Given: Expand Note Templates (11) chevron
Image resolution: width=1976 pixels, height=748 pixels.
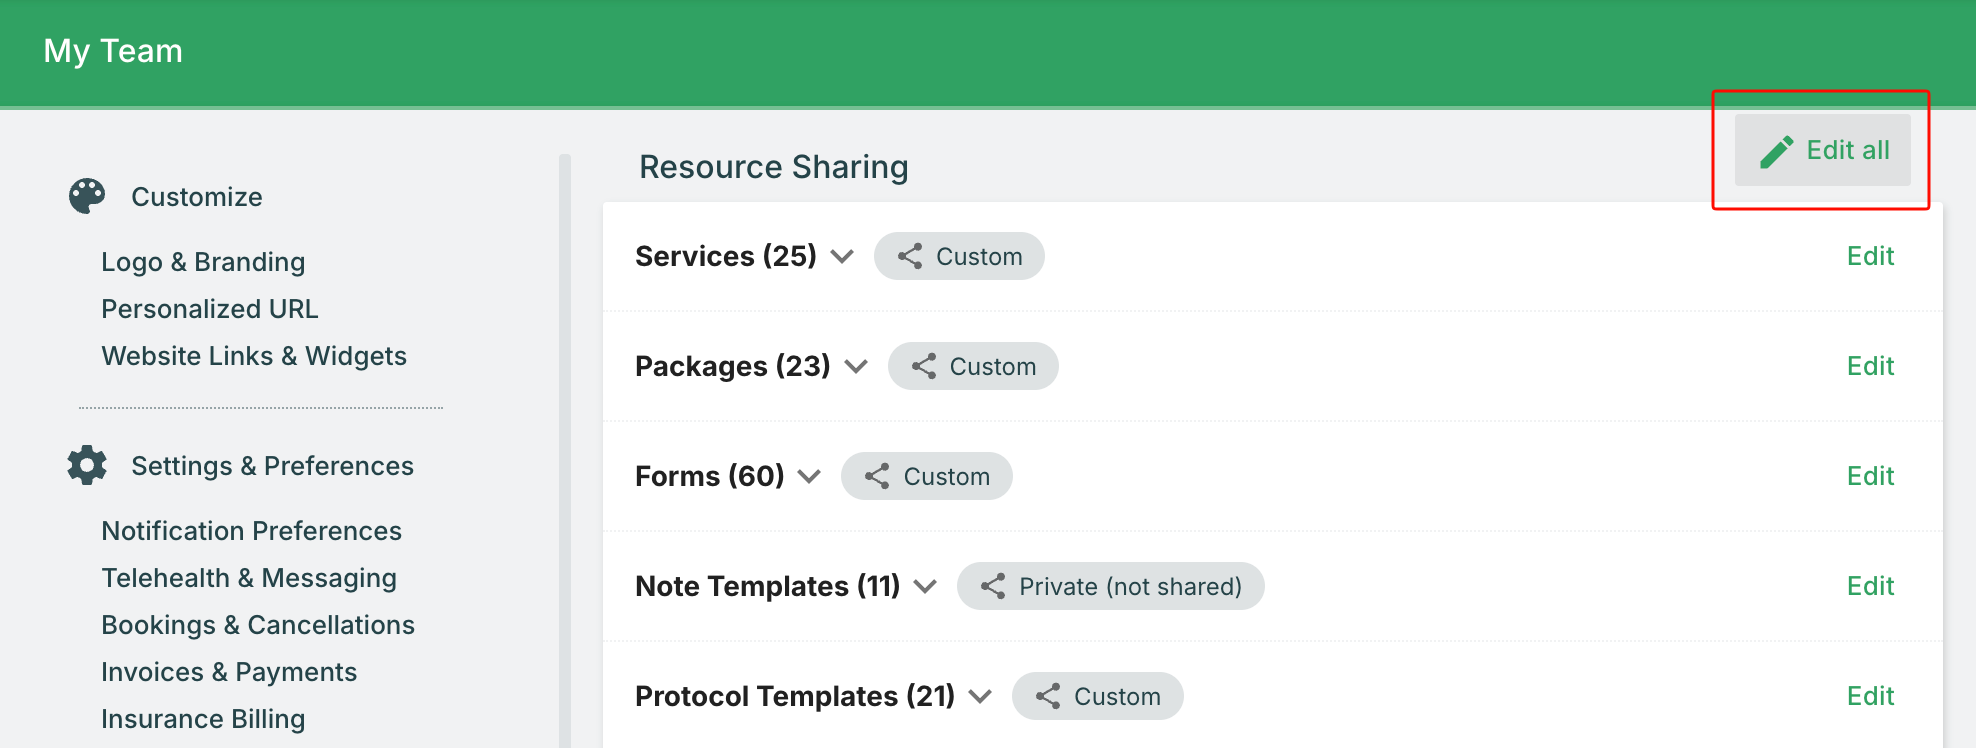Looking at the screenshot, I should click(925, 587).
